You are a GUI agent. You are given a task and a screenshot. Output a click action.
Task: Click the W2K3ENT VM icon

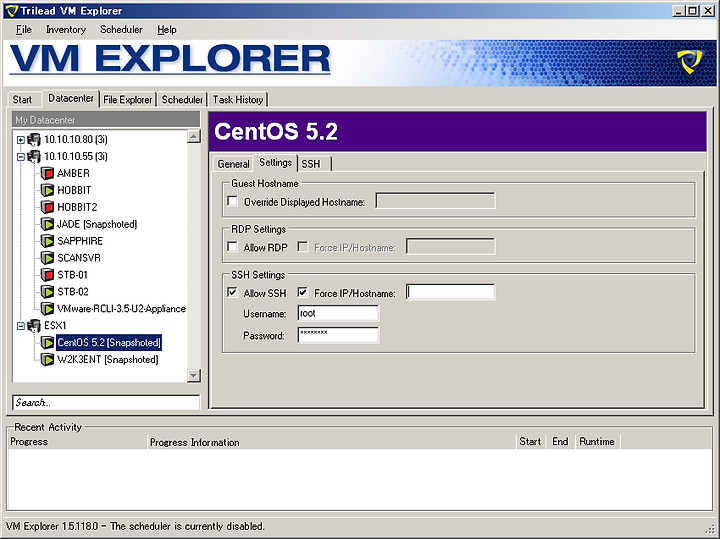pos(47,360)
